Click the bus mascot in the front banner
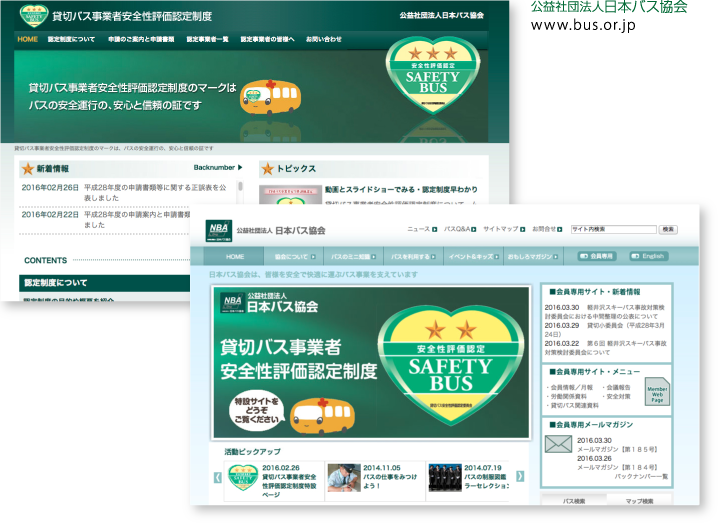The width and height of the screenshot is (720, 525). click(x=324, y=416)
